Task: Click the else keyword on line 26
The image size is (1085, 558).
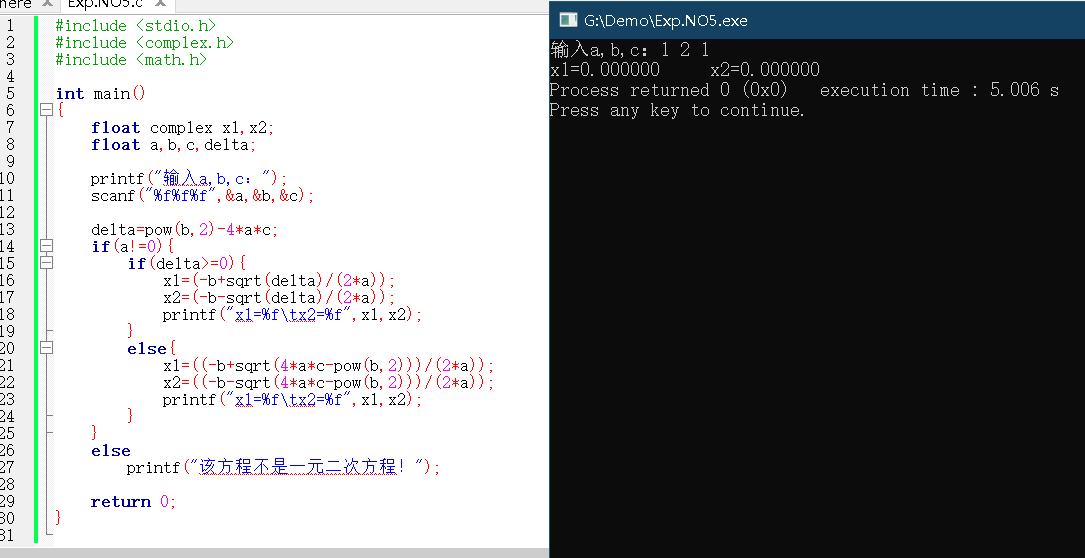Action: 111,451
